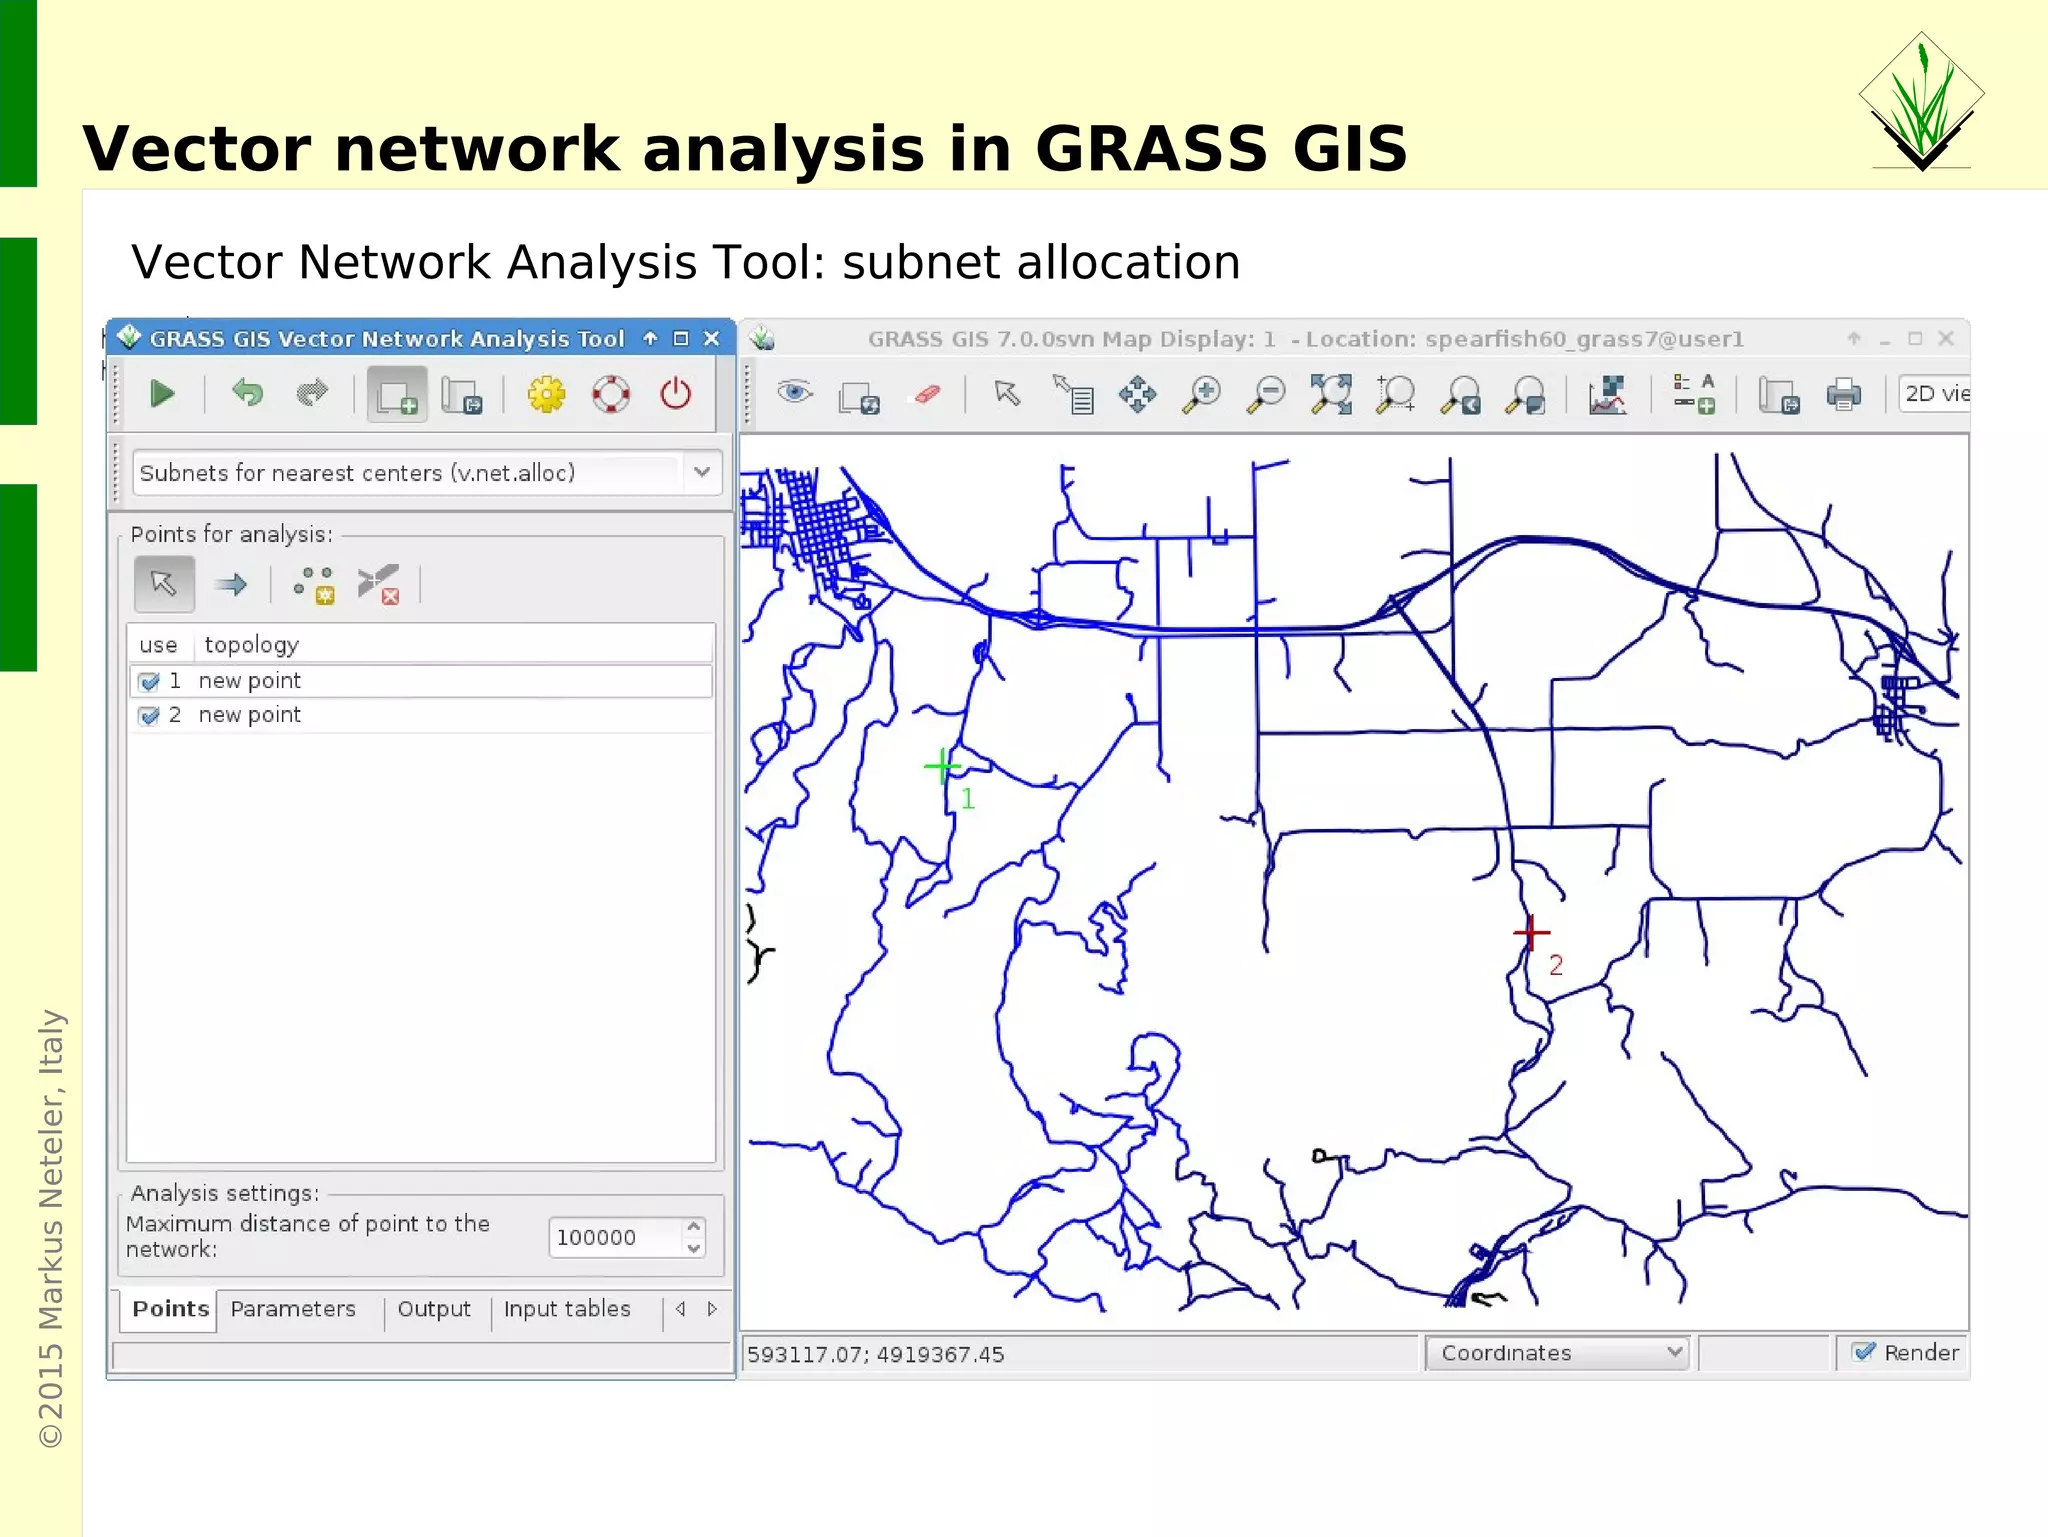This screenshot has width=2048, height=1537.
Task: Switch to the Output tab
Action: [x=434, y=1309]
